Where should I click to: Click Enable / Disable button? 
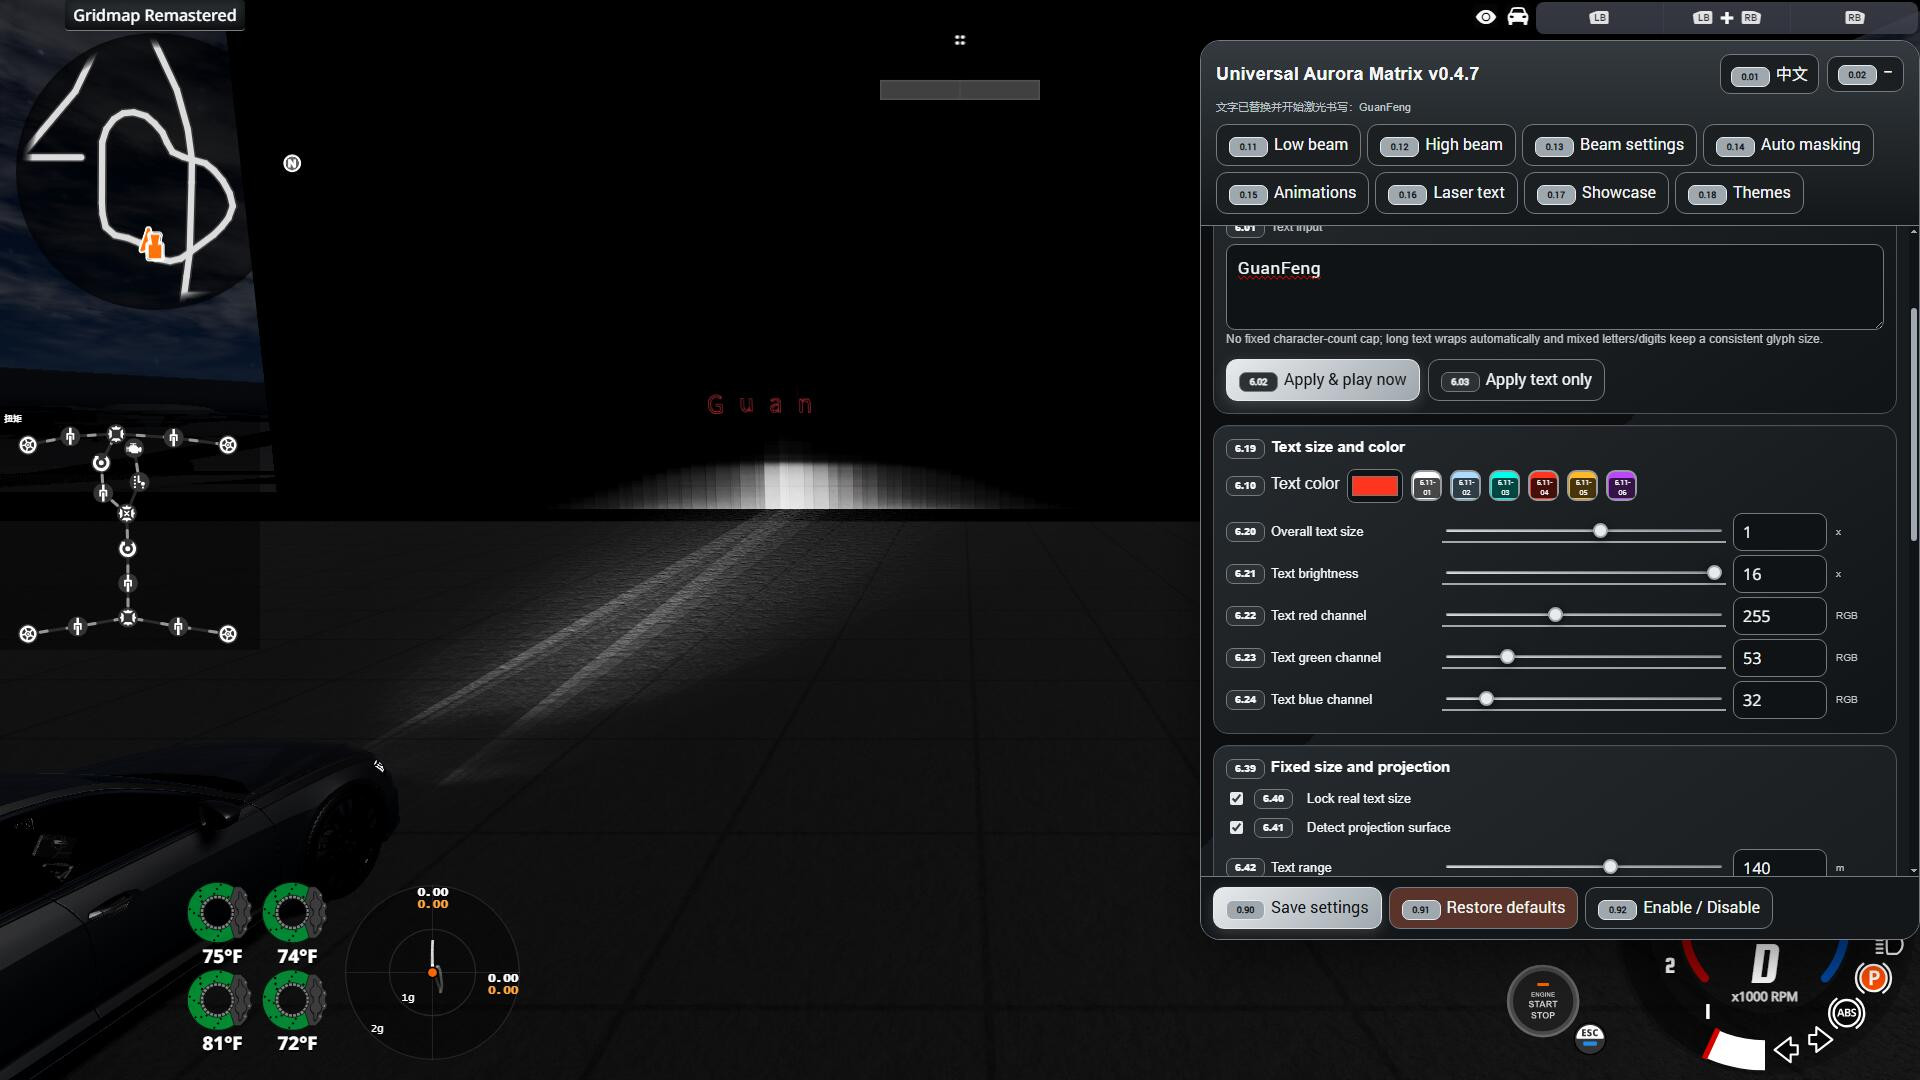(x=1679, y=908)
